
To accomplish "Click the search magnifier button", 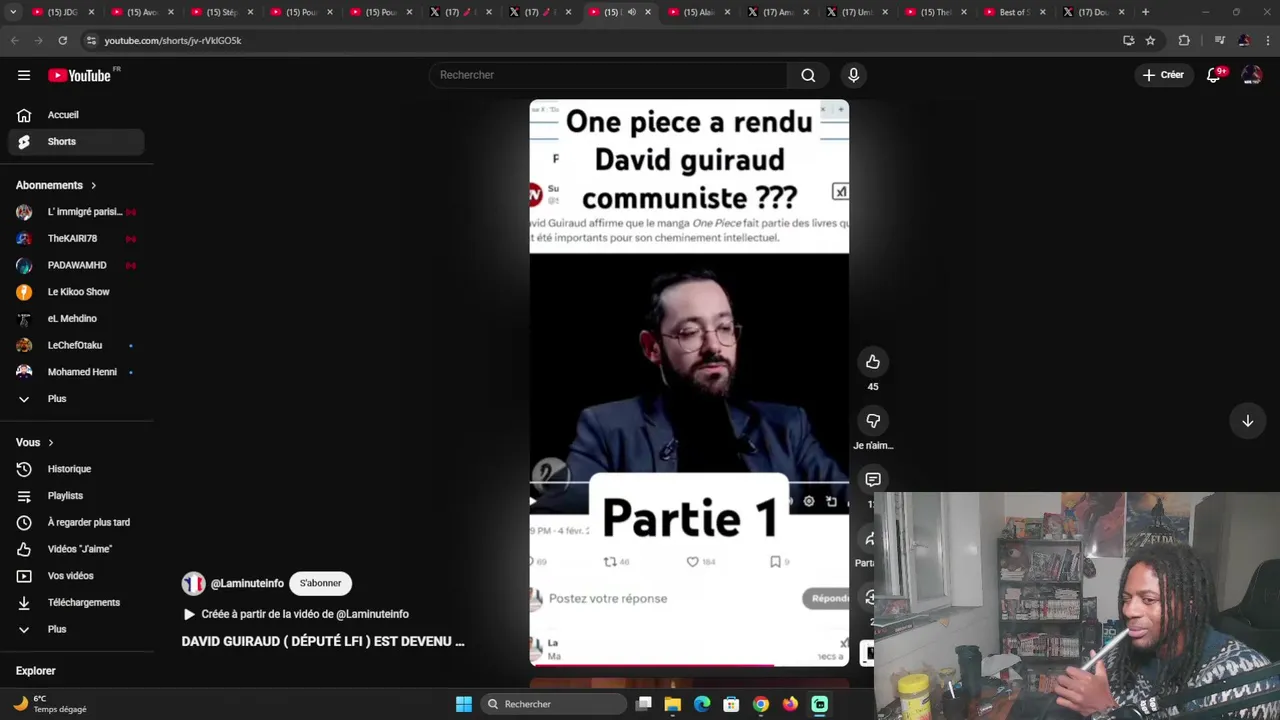I will point(808,75).
